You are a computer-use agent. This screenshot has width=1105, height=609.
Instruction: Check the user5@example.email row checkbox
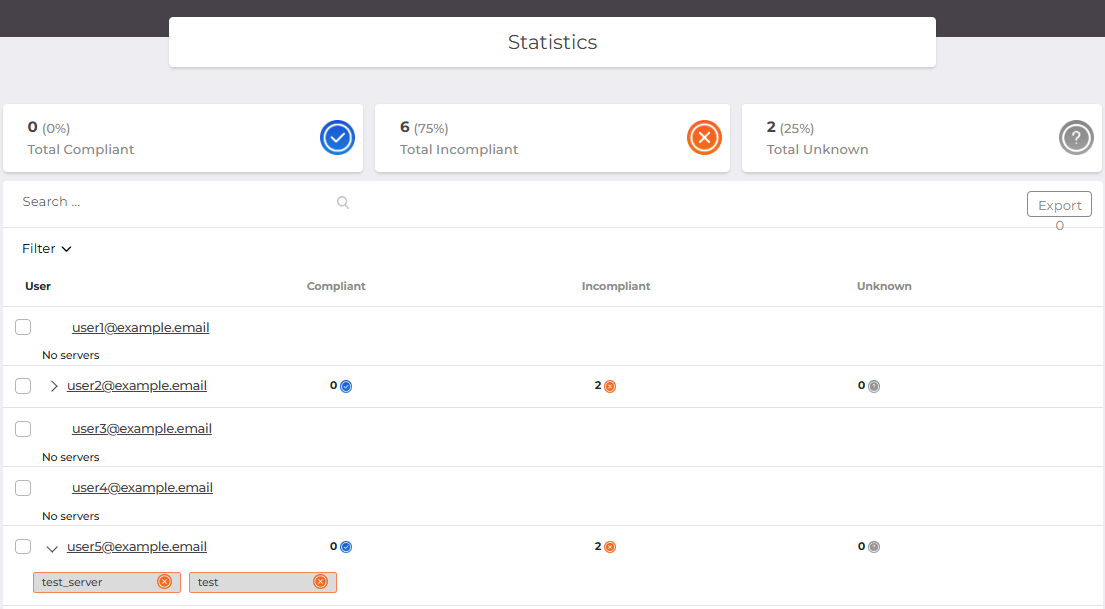click(23, 546)
